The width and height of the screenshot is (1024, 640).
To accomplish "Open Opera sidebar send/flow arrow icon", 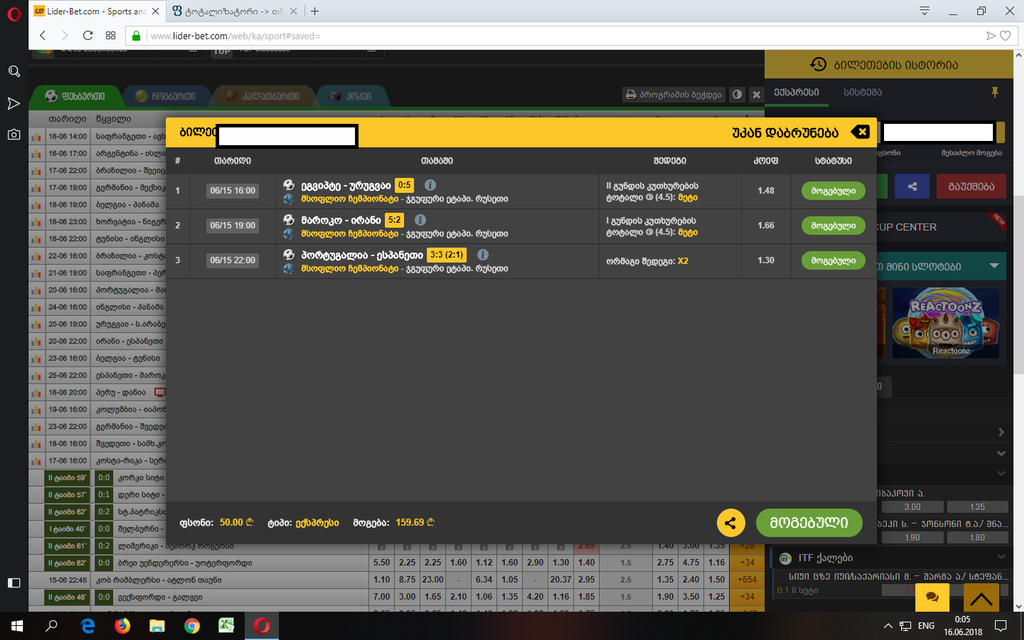I will [14, 103].
